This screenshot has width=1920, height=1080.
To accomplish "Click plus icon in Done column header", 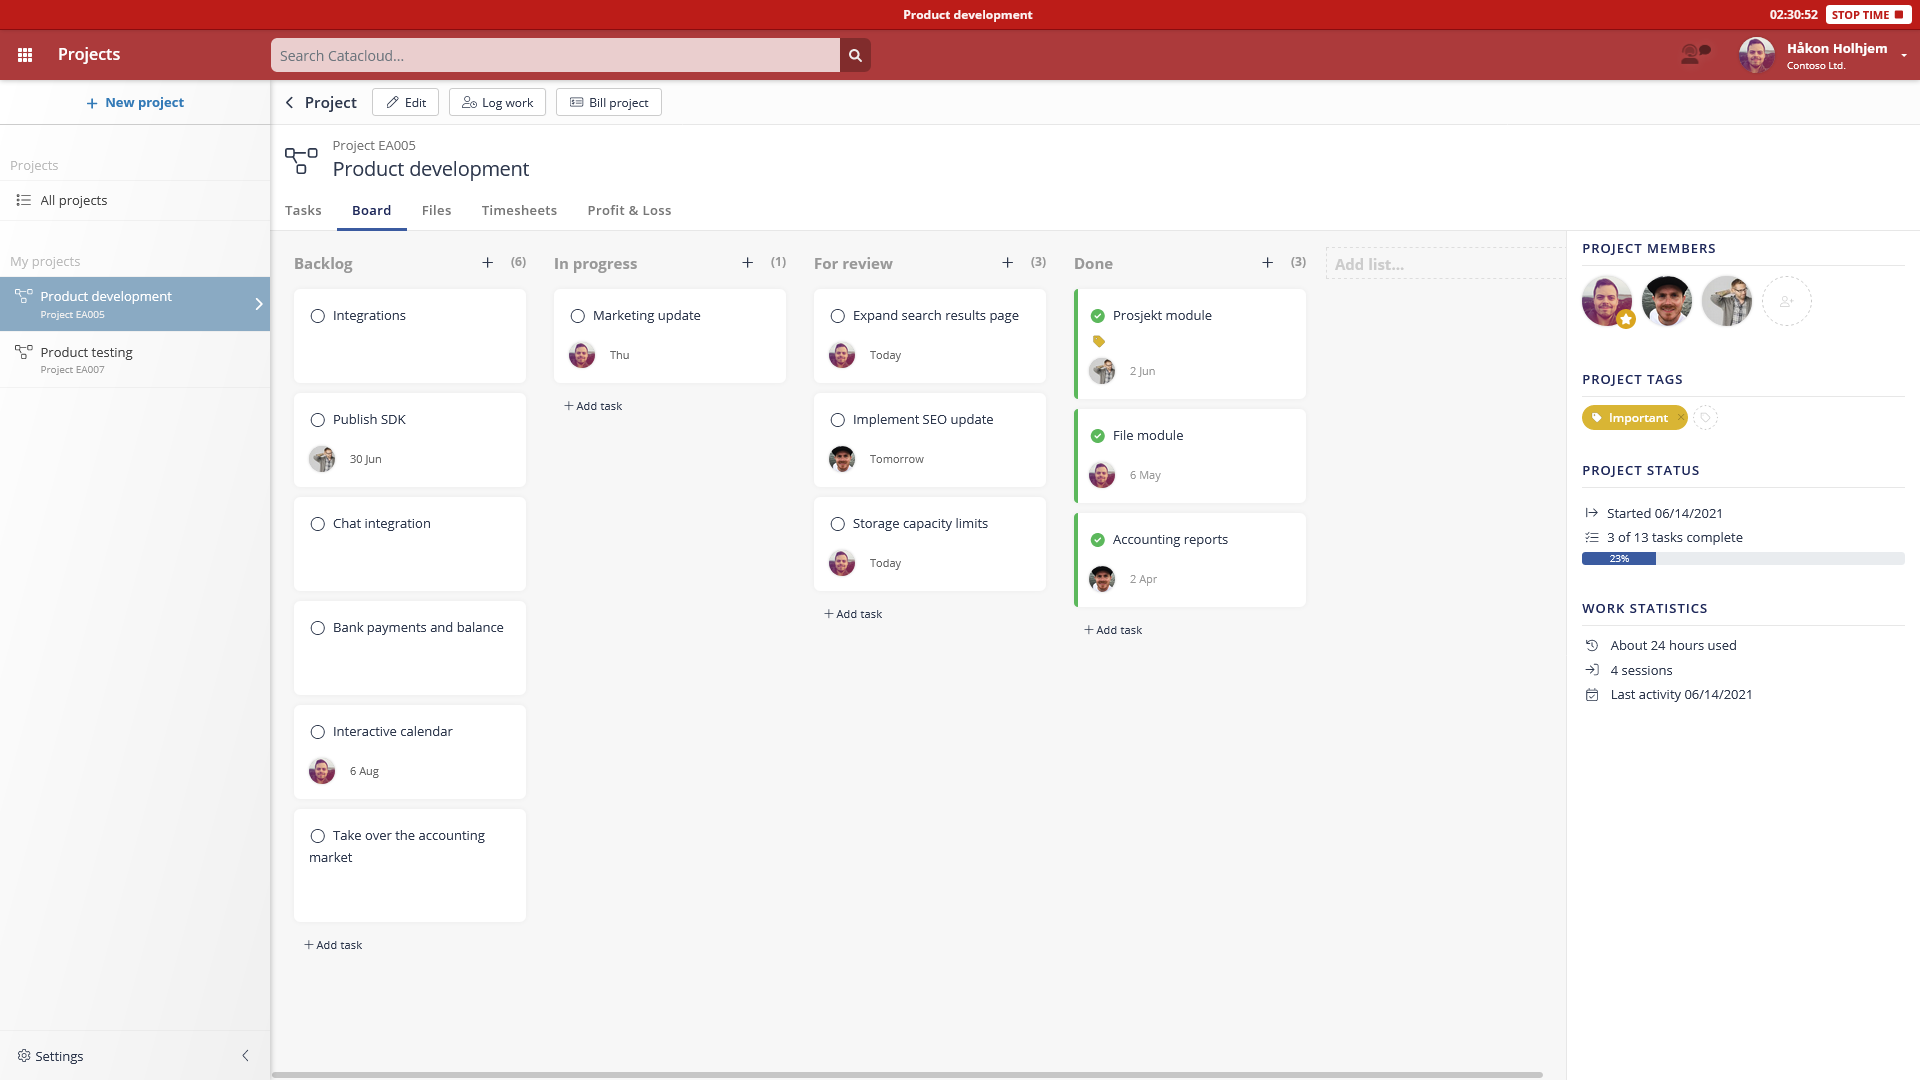I will pos(1267,263).
